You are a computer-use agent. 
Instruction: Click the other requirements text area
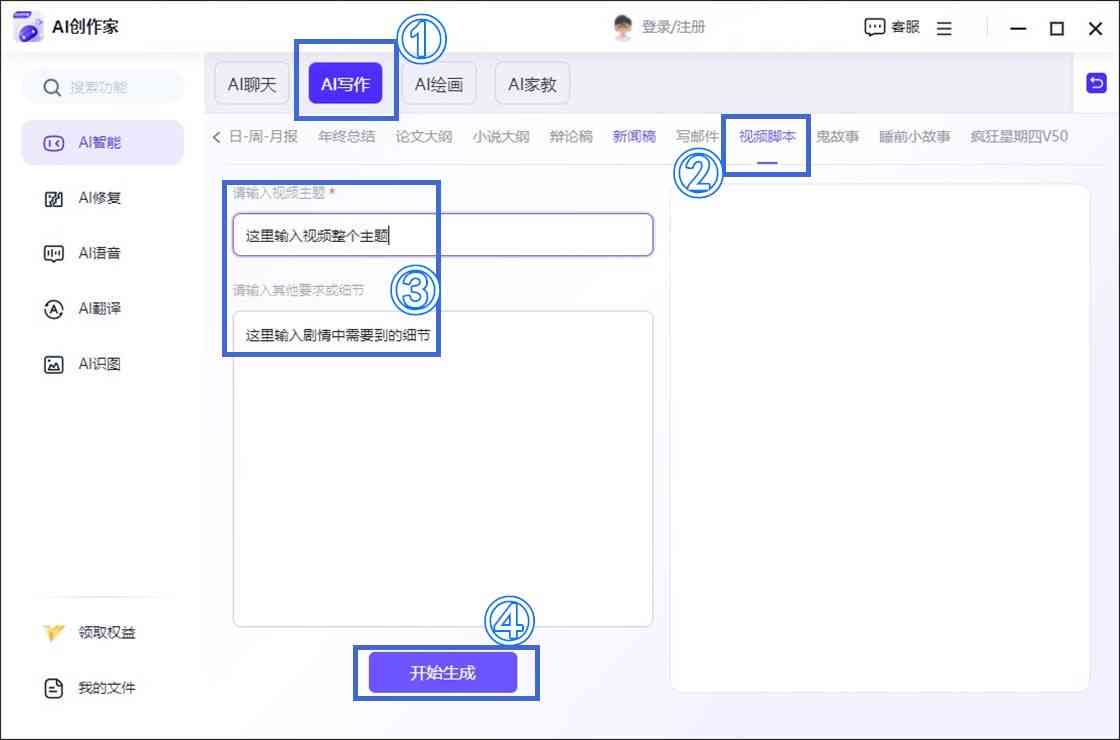click(443, 469)
